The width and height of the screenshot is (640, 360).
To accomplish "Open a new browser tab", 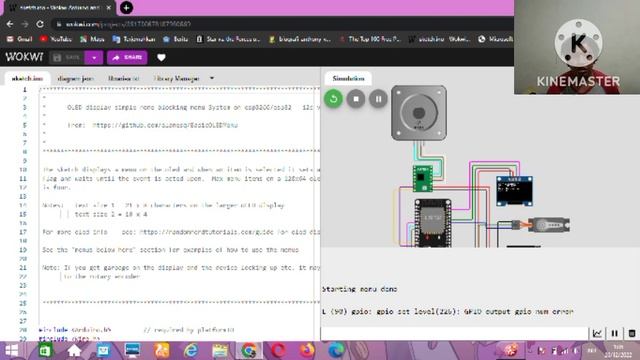I will pos(126,8).
